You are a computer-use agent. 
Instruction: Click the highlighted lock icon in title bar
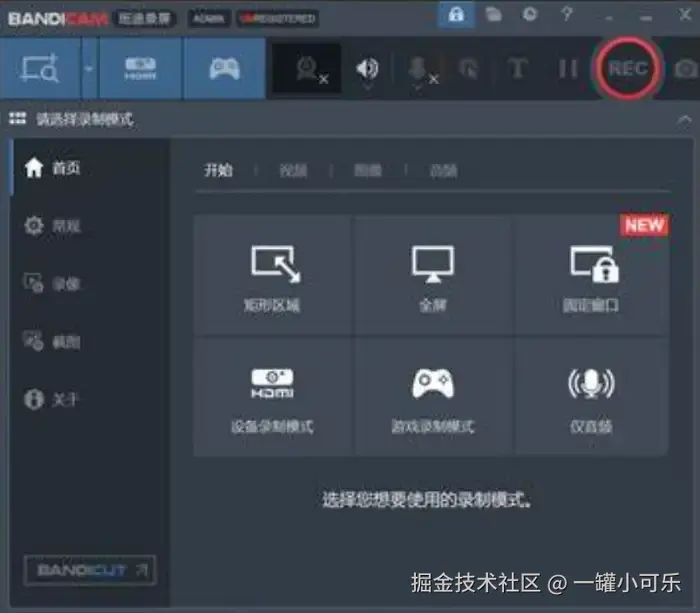[x=456, y=15]
